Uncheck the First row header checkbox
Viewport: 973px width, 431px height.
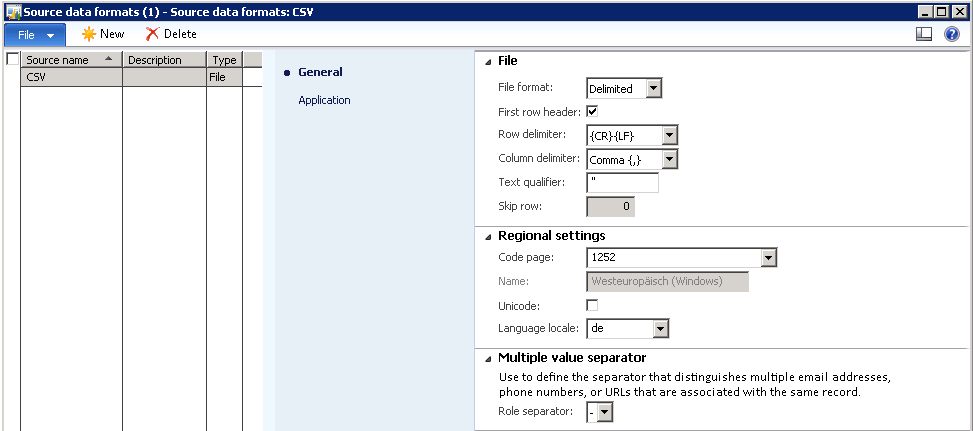tap(592, 112)
